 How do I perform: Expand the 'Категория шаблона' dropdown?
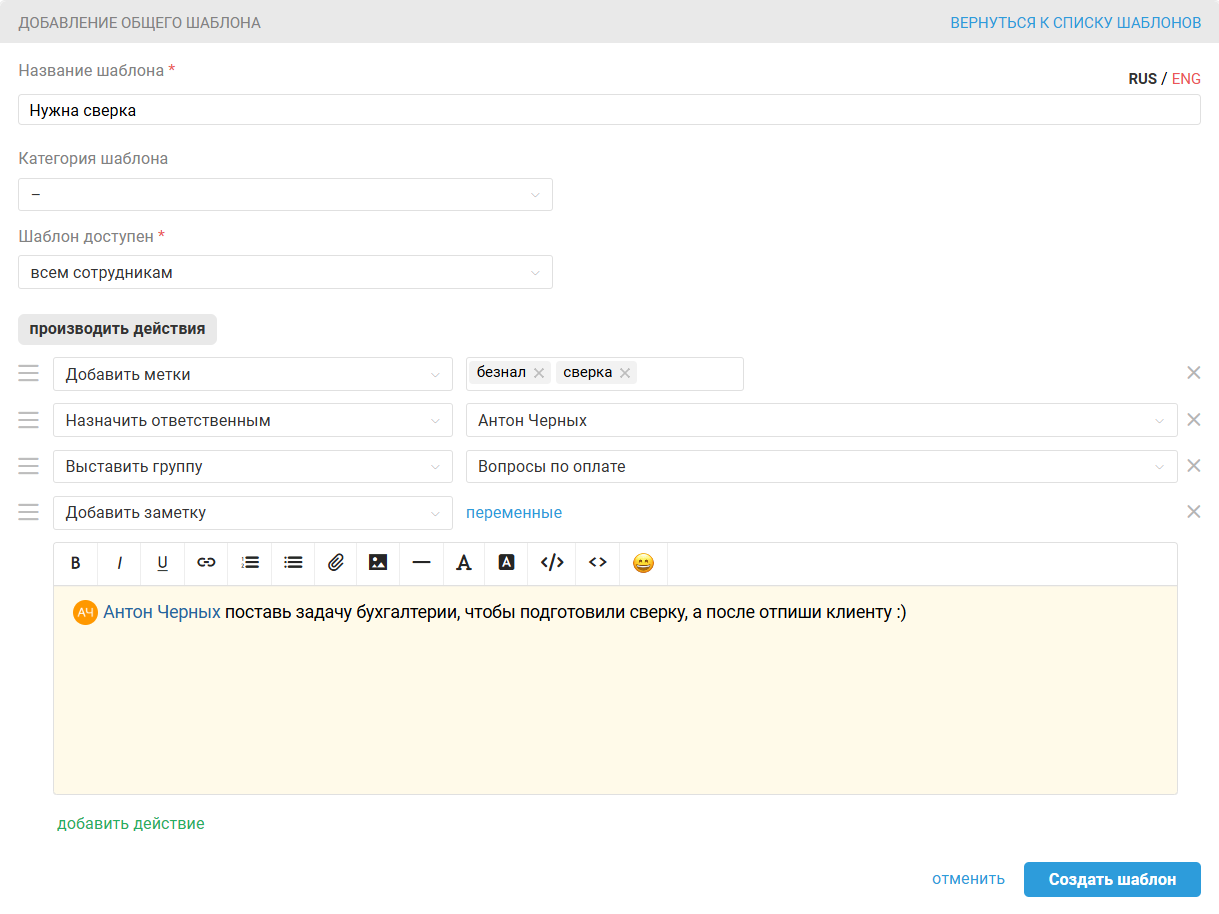coord(285,195)
